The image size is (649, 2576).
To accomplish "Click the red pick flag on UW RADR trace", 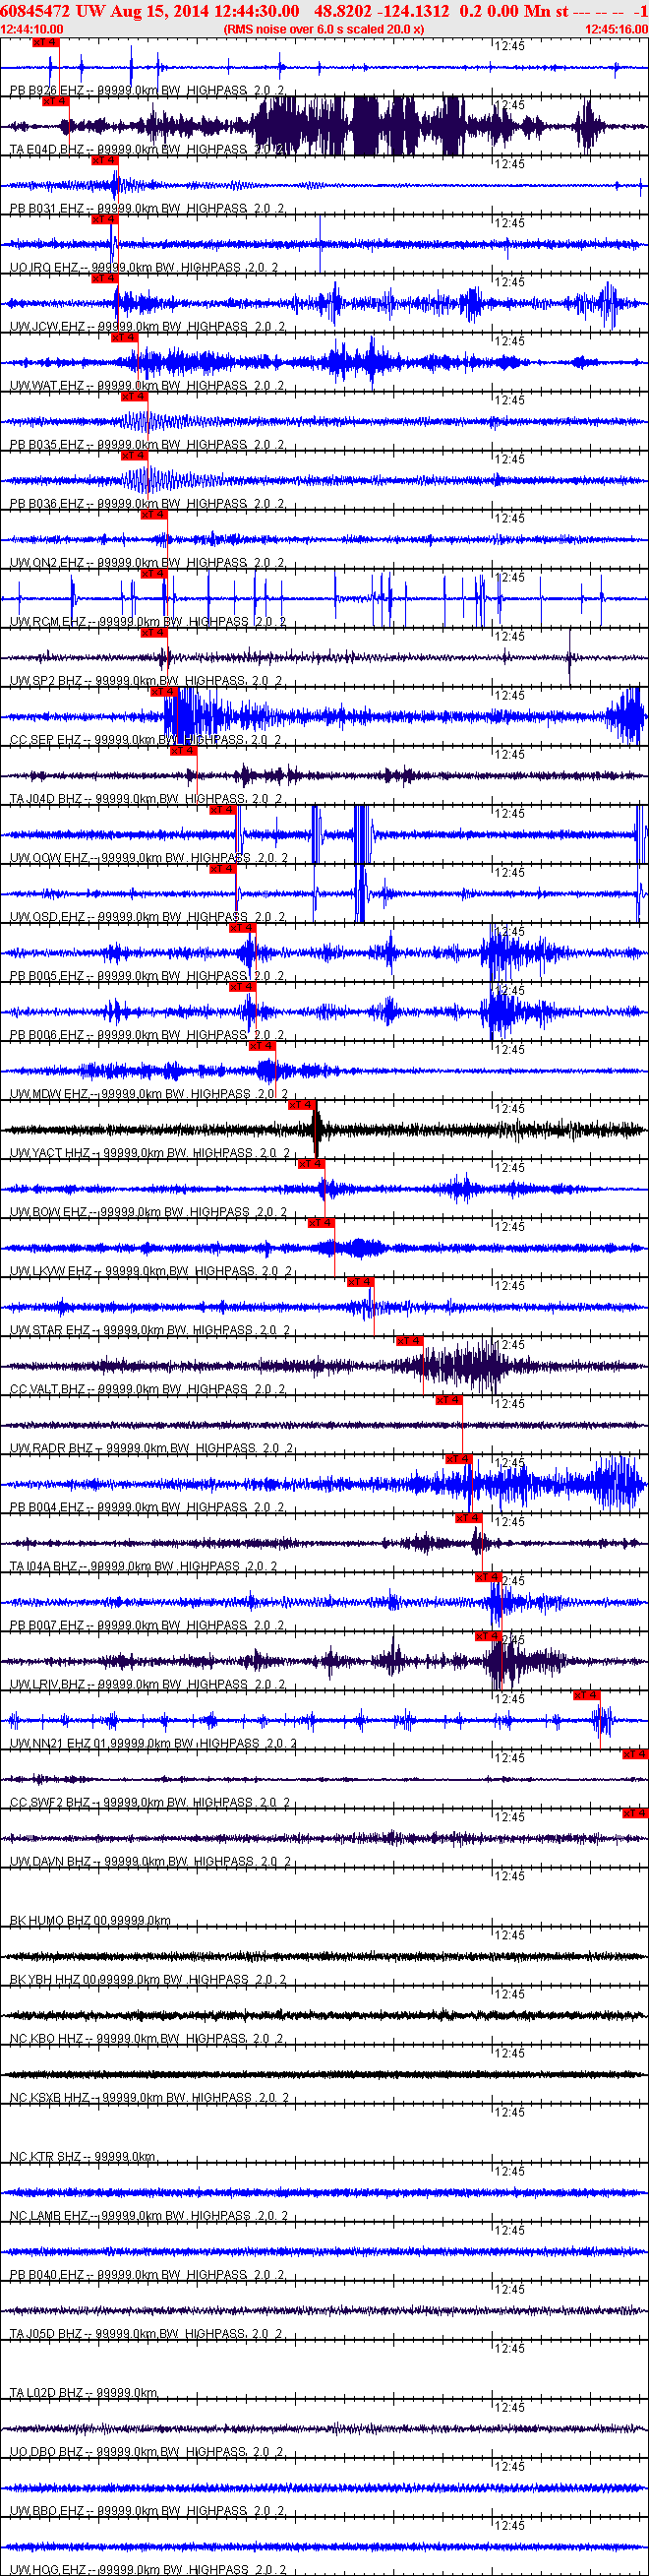I will (x=449, y=1399).
